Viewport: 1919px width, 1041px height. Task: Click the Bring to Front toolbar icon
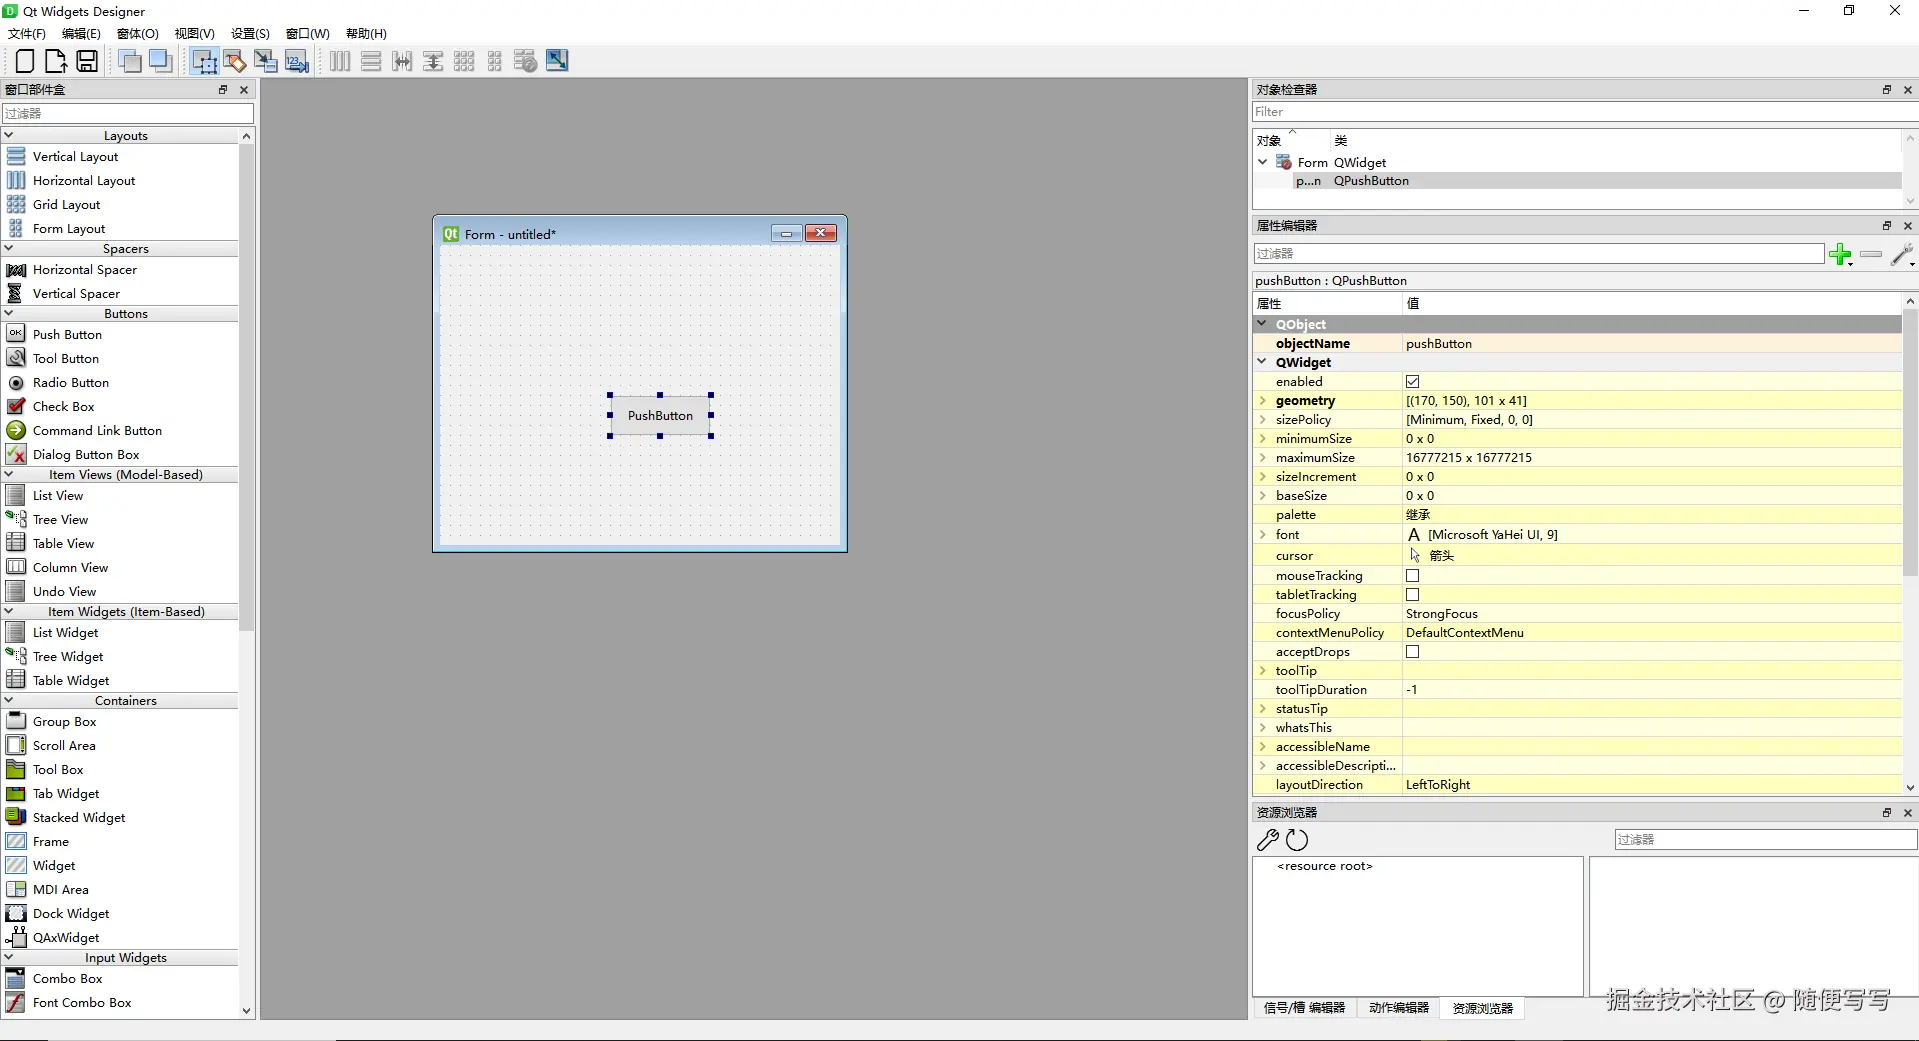click(x=160, y=61)
